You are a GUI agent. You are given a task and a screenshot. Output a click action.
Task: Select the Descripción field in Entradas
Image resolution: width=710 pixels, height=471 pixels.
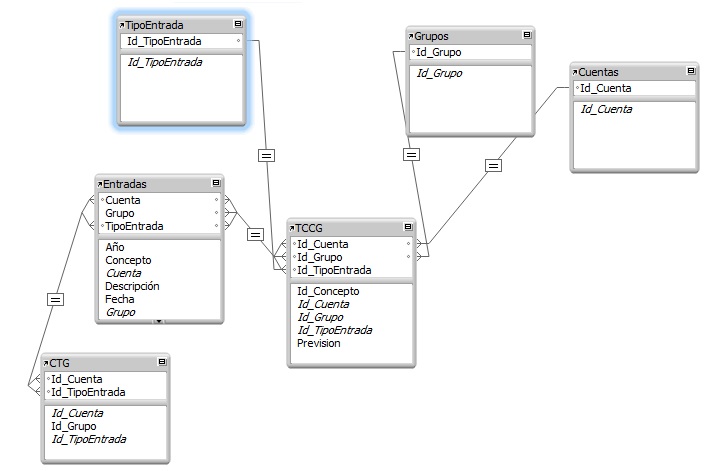132,286
